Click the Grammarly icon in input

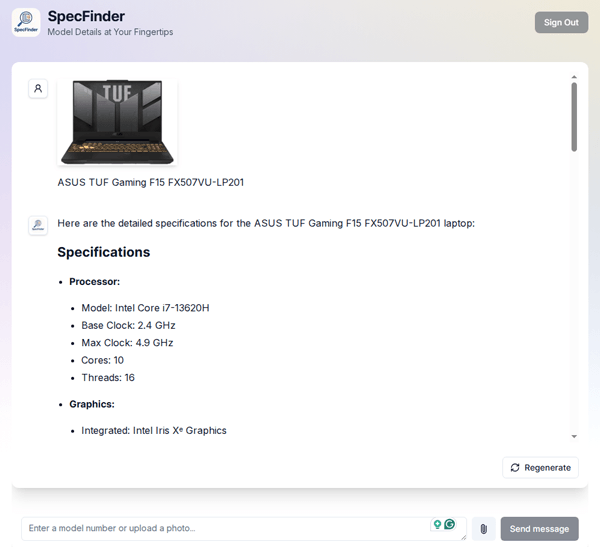pos(450,524)
